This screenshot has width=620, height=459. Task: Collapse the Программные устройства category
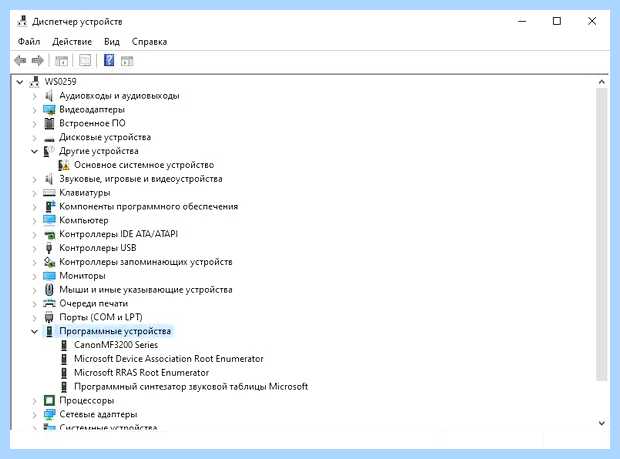[34, 332]
